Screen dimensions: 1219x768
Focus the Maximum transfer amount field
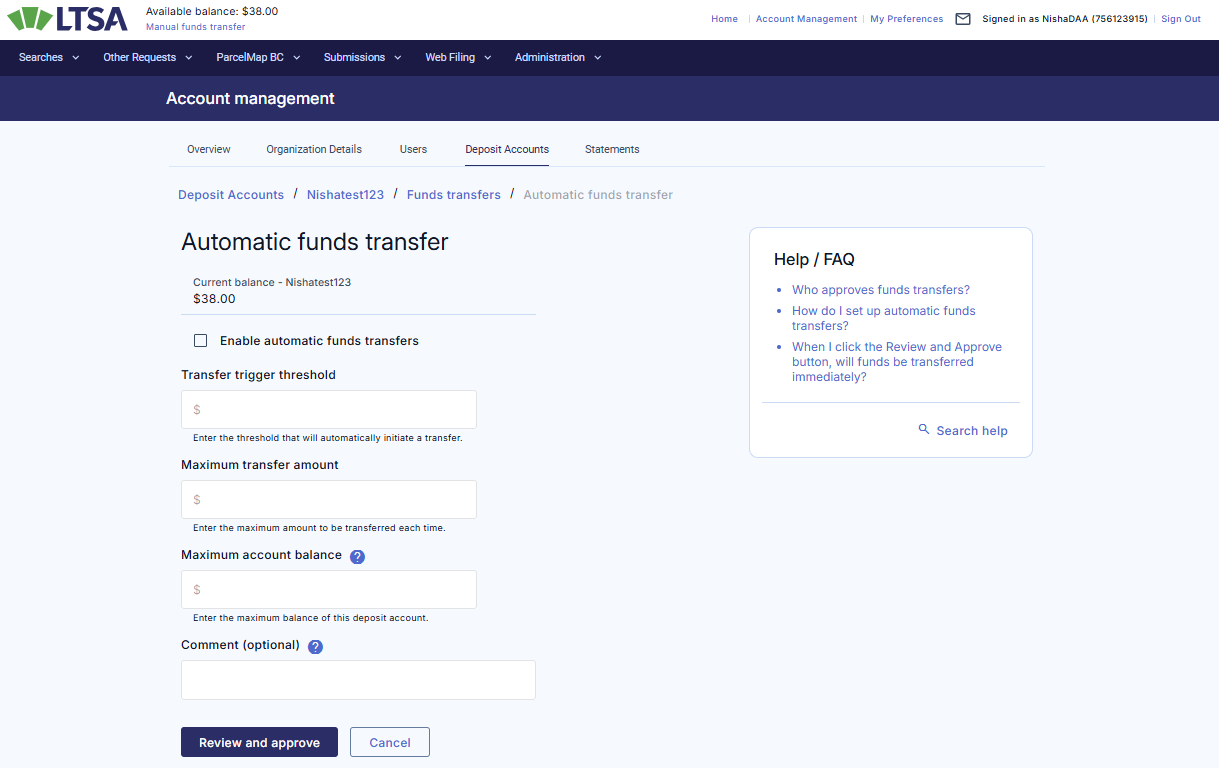329,500
